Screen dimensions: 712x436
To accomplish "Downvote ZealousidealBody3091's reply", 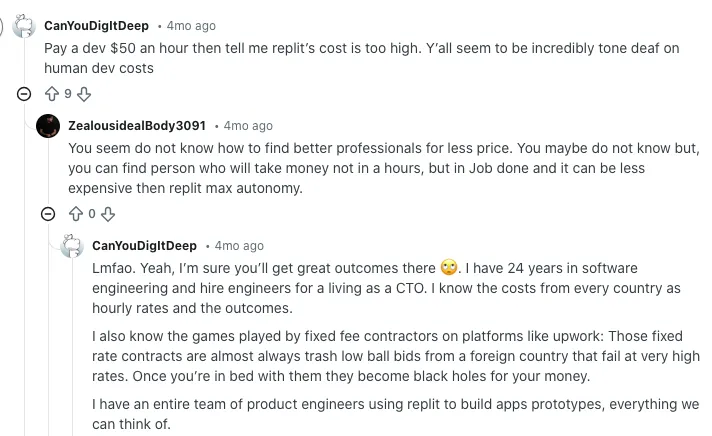I will tap(108, 213).
